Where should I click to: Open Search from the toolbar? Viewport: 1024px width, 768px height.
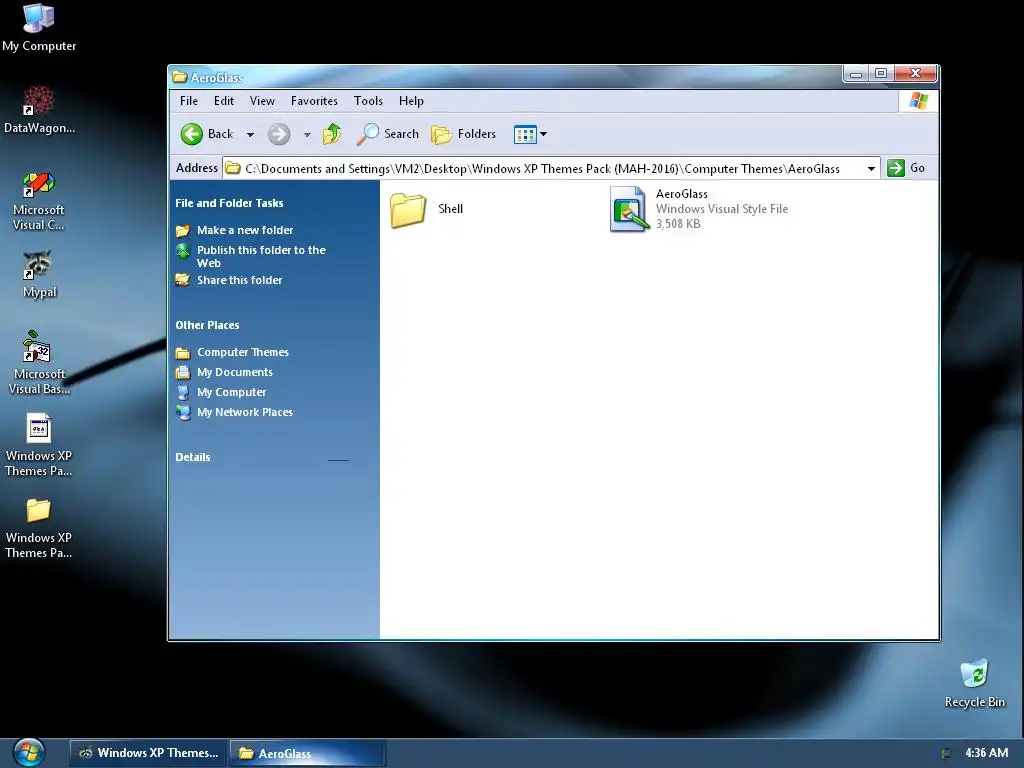388,134
